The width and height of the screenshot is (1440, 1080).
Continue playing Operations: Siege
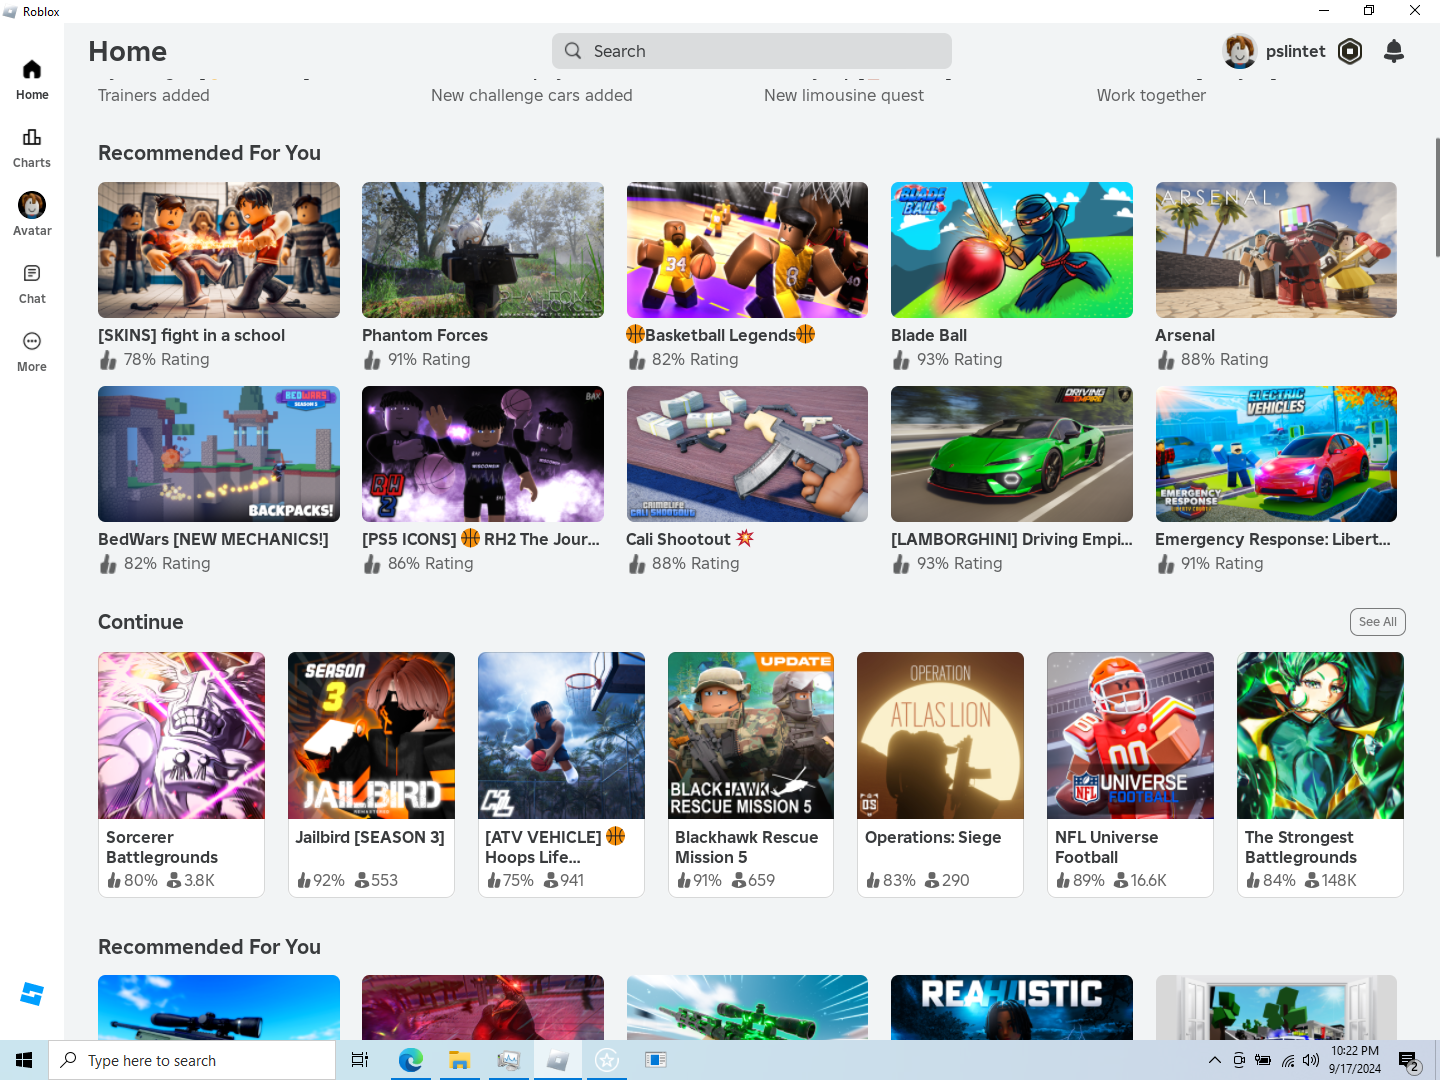940,774
